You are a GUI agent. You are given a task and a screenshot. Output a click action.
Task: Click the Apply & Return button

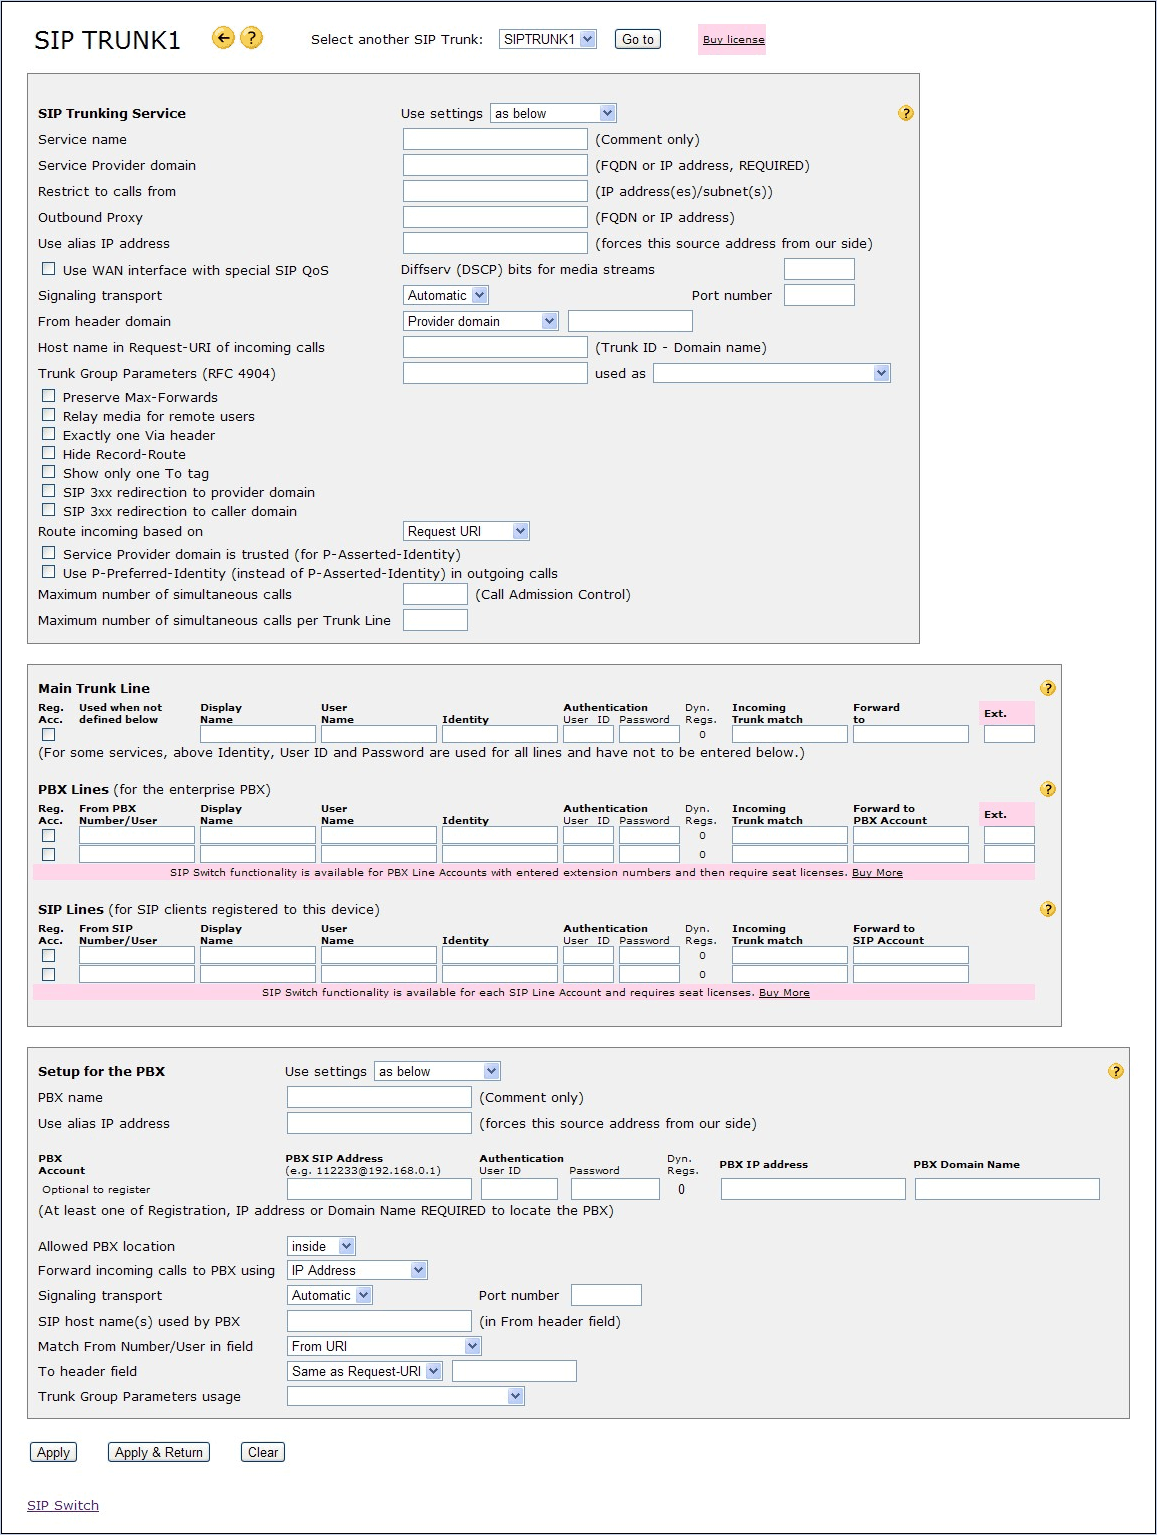pos(159,1452)
